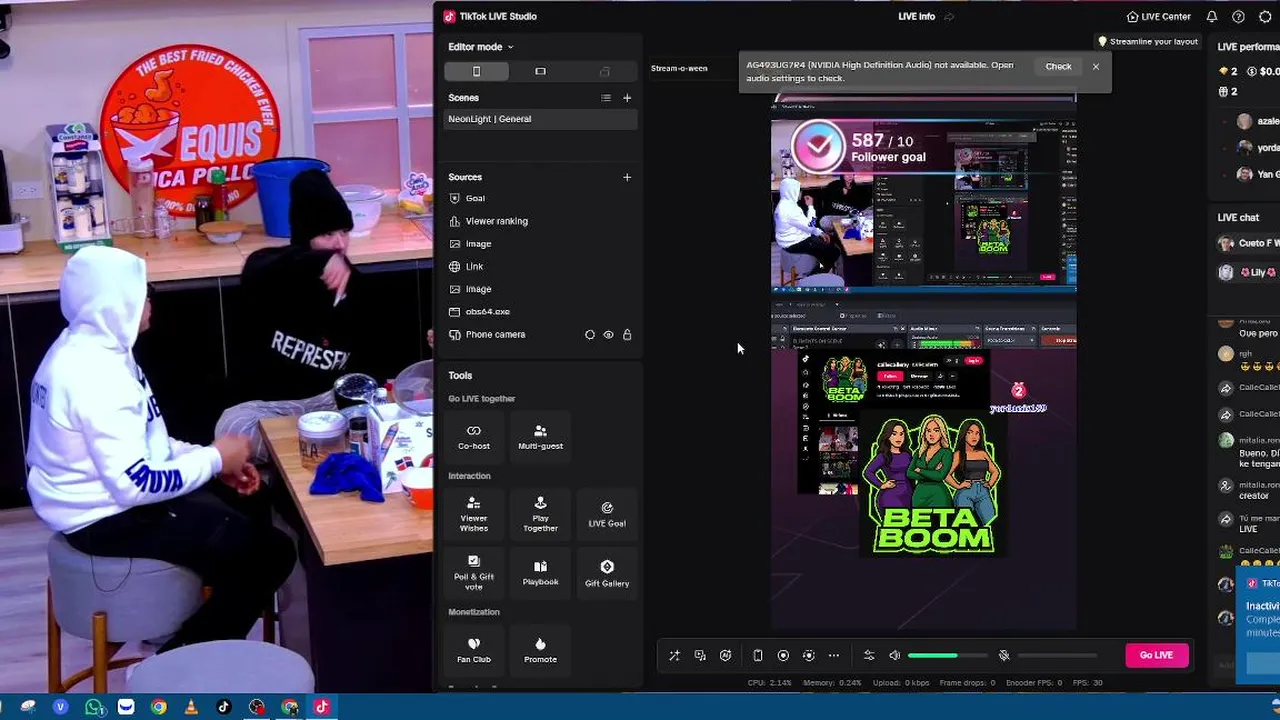The width and height of the screenshot is (1280, 720).
Task: Open the Play Together tool
Action: click(x=540, y=513)
